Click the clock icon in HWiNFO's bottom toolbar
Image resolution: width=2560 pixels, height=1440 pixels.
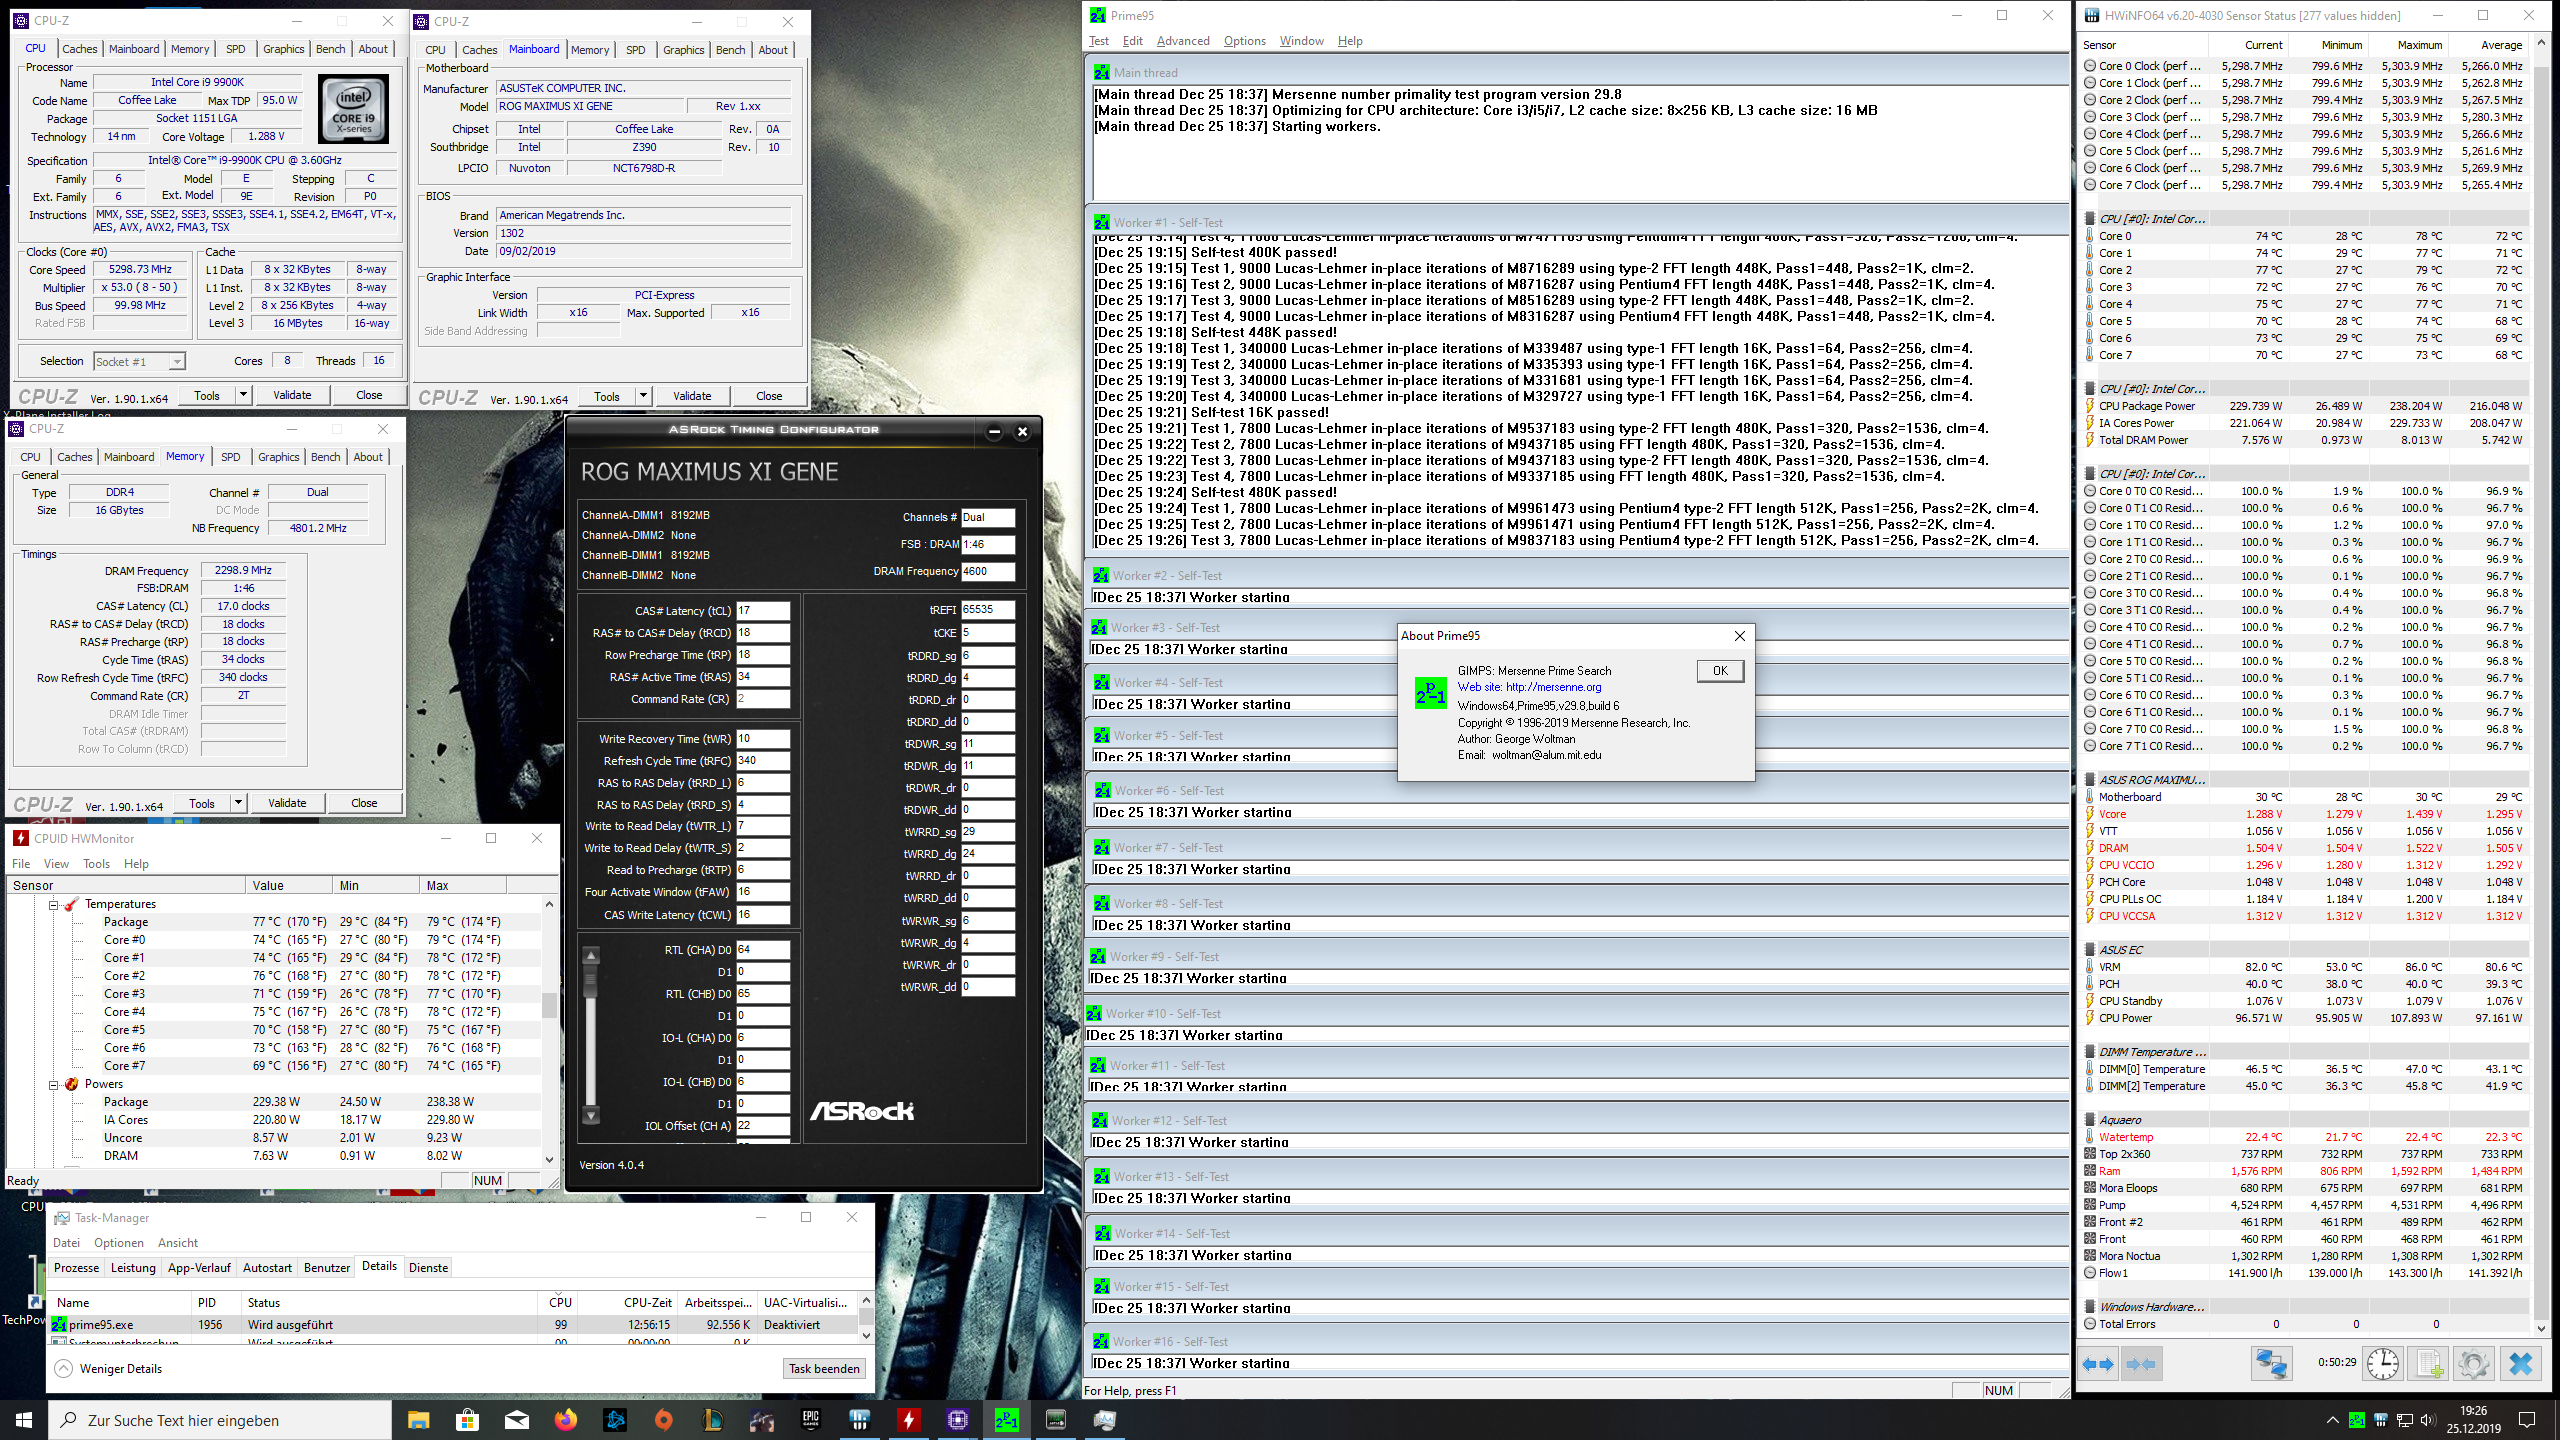[x=2383, y=1363]
